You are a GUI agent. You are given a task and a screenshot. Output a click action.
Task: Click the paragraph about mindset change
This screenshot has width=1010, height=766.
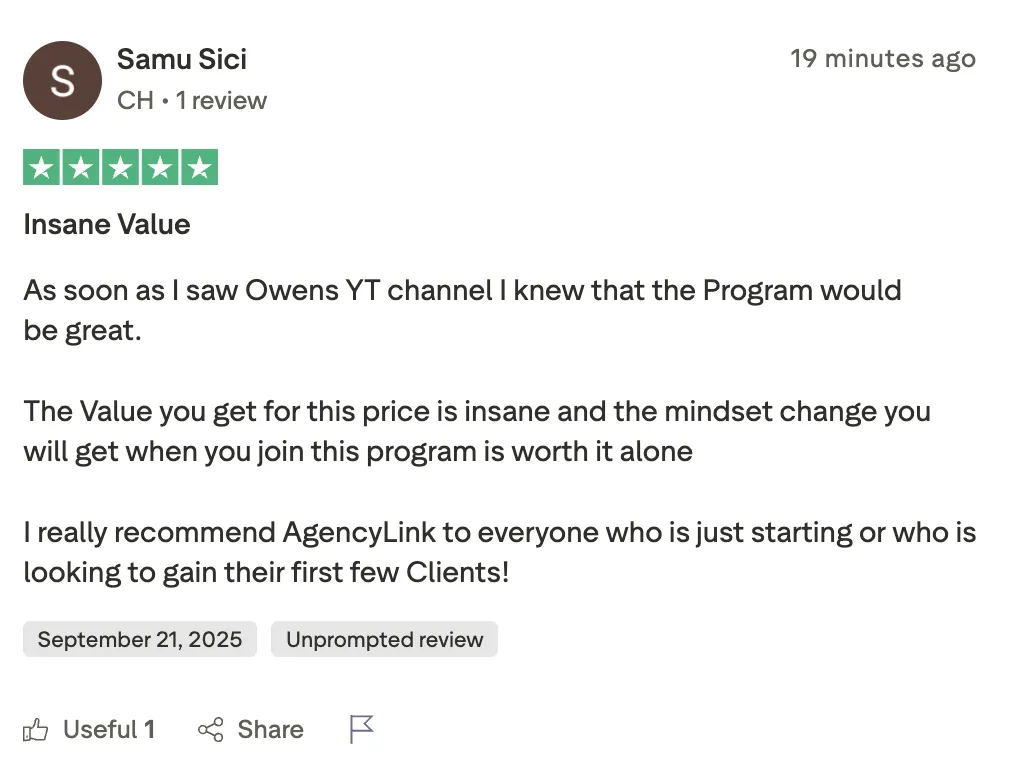click(477, 431)
